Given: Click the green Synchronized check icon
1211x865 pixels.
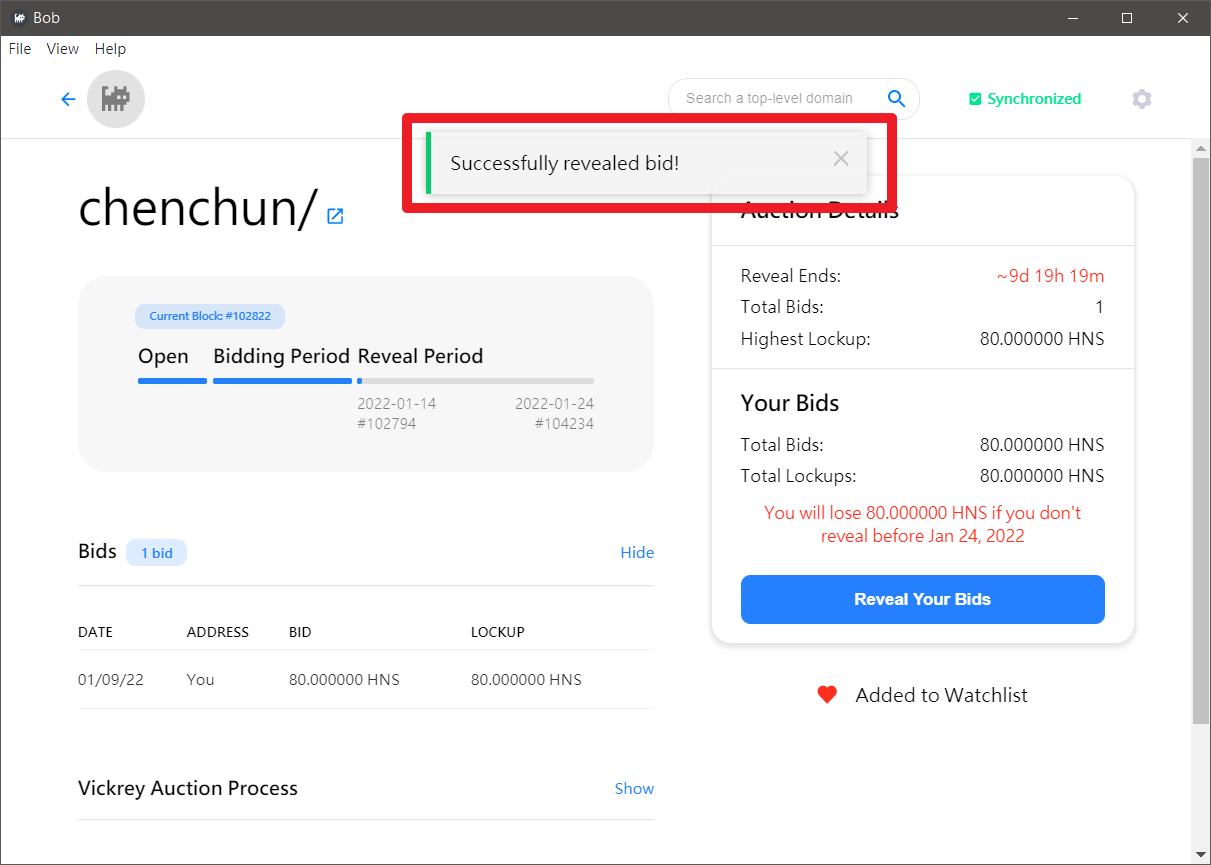Looking at the screenshot, I should click(x=975, y=99).
